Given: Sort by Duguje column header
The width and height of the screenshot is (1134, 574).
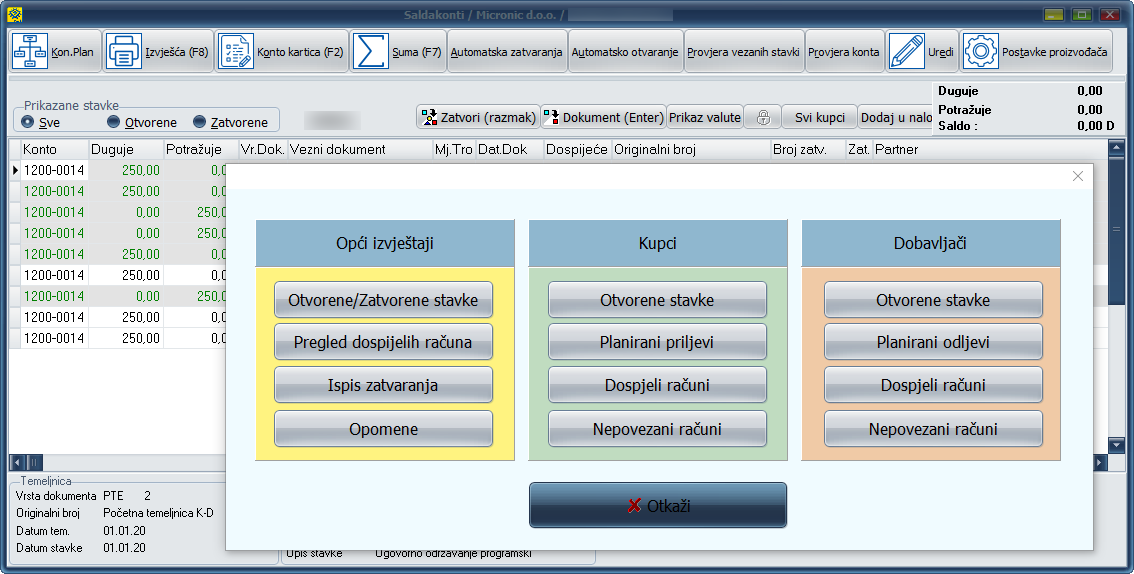Looking at the screenshot, I should pos(125,149).
